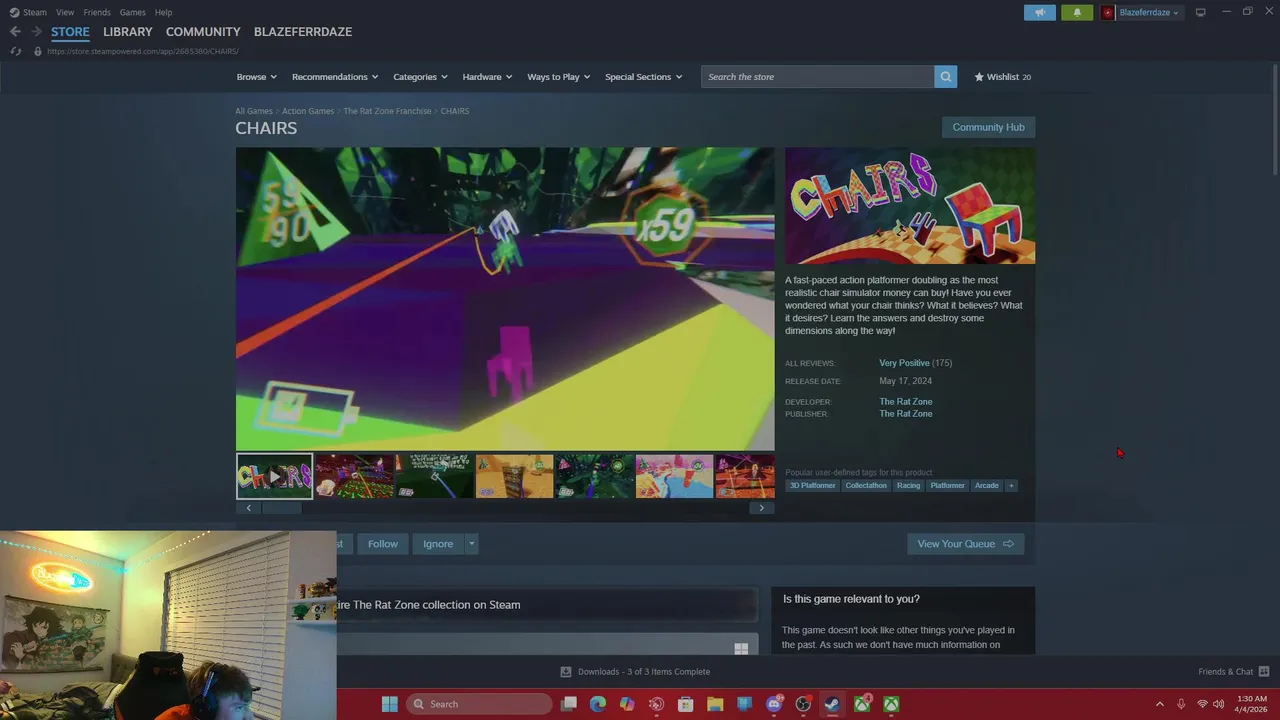Screen dimensions: 1280x720
Task: Select the pink chair screenshot thumbnail
Action: coord(674,476)
